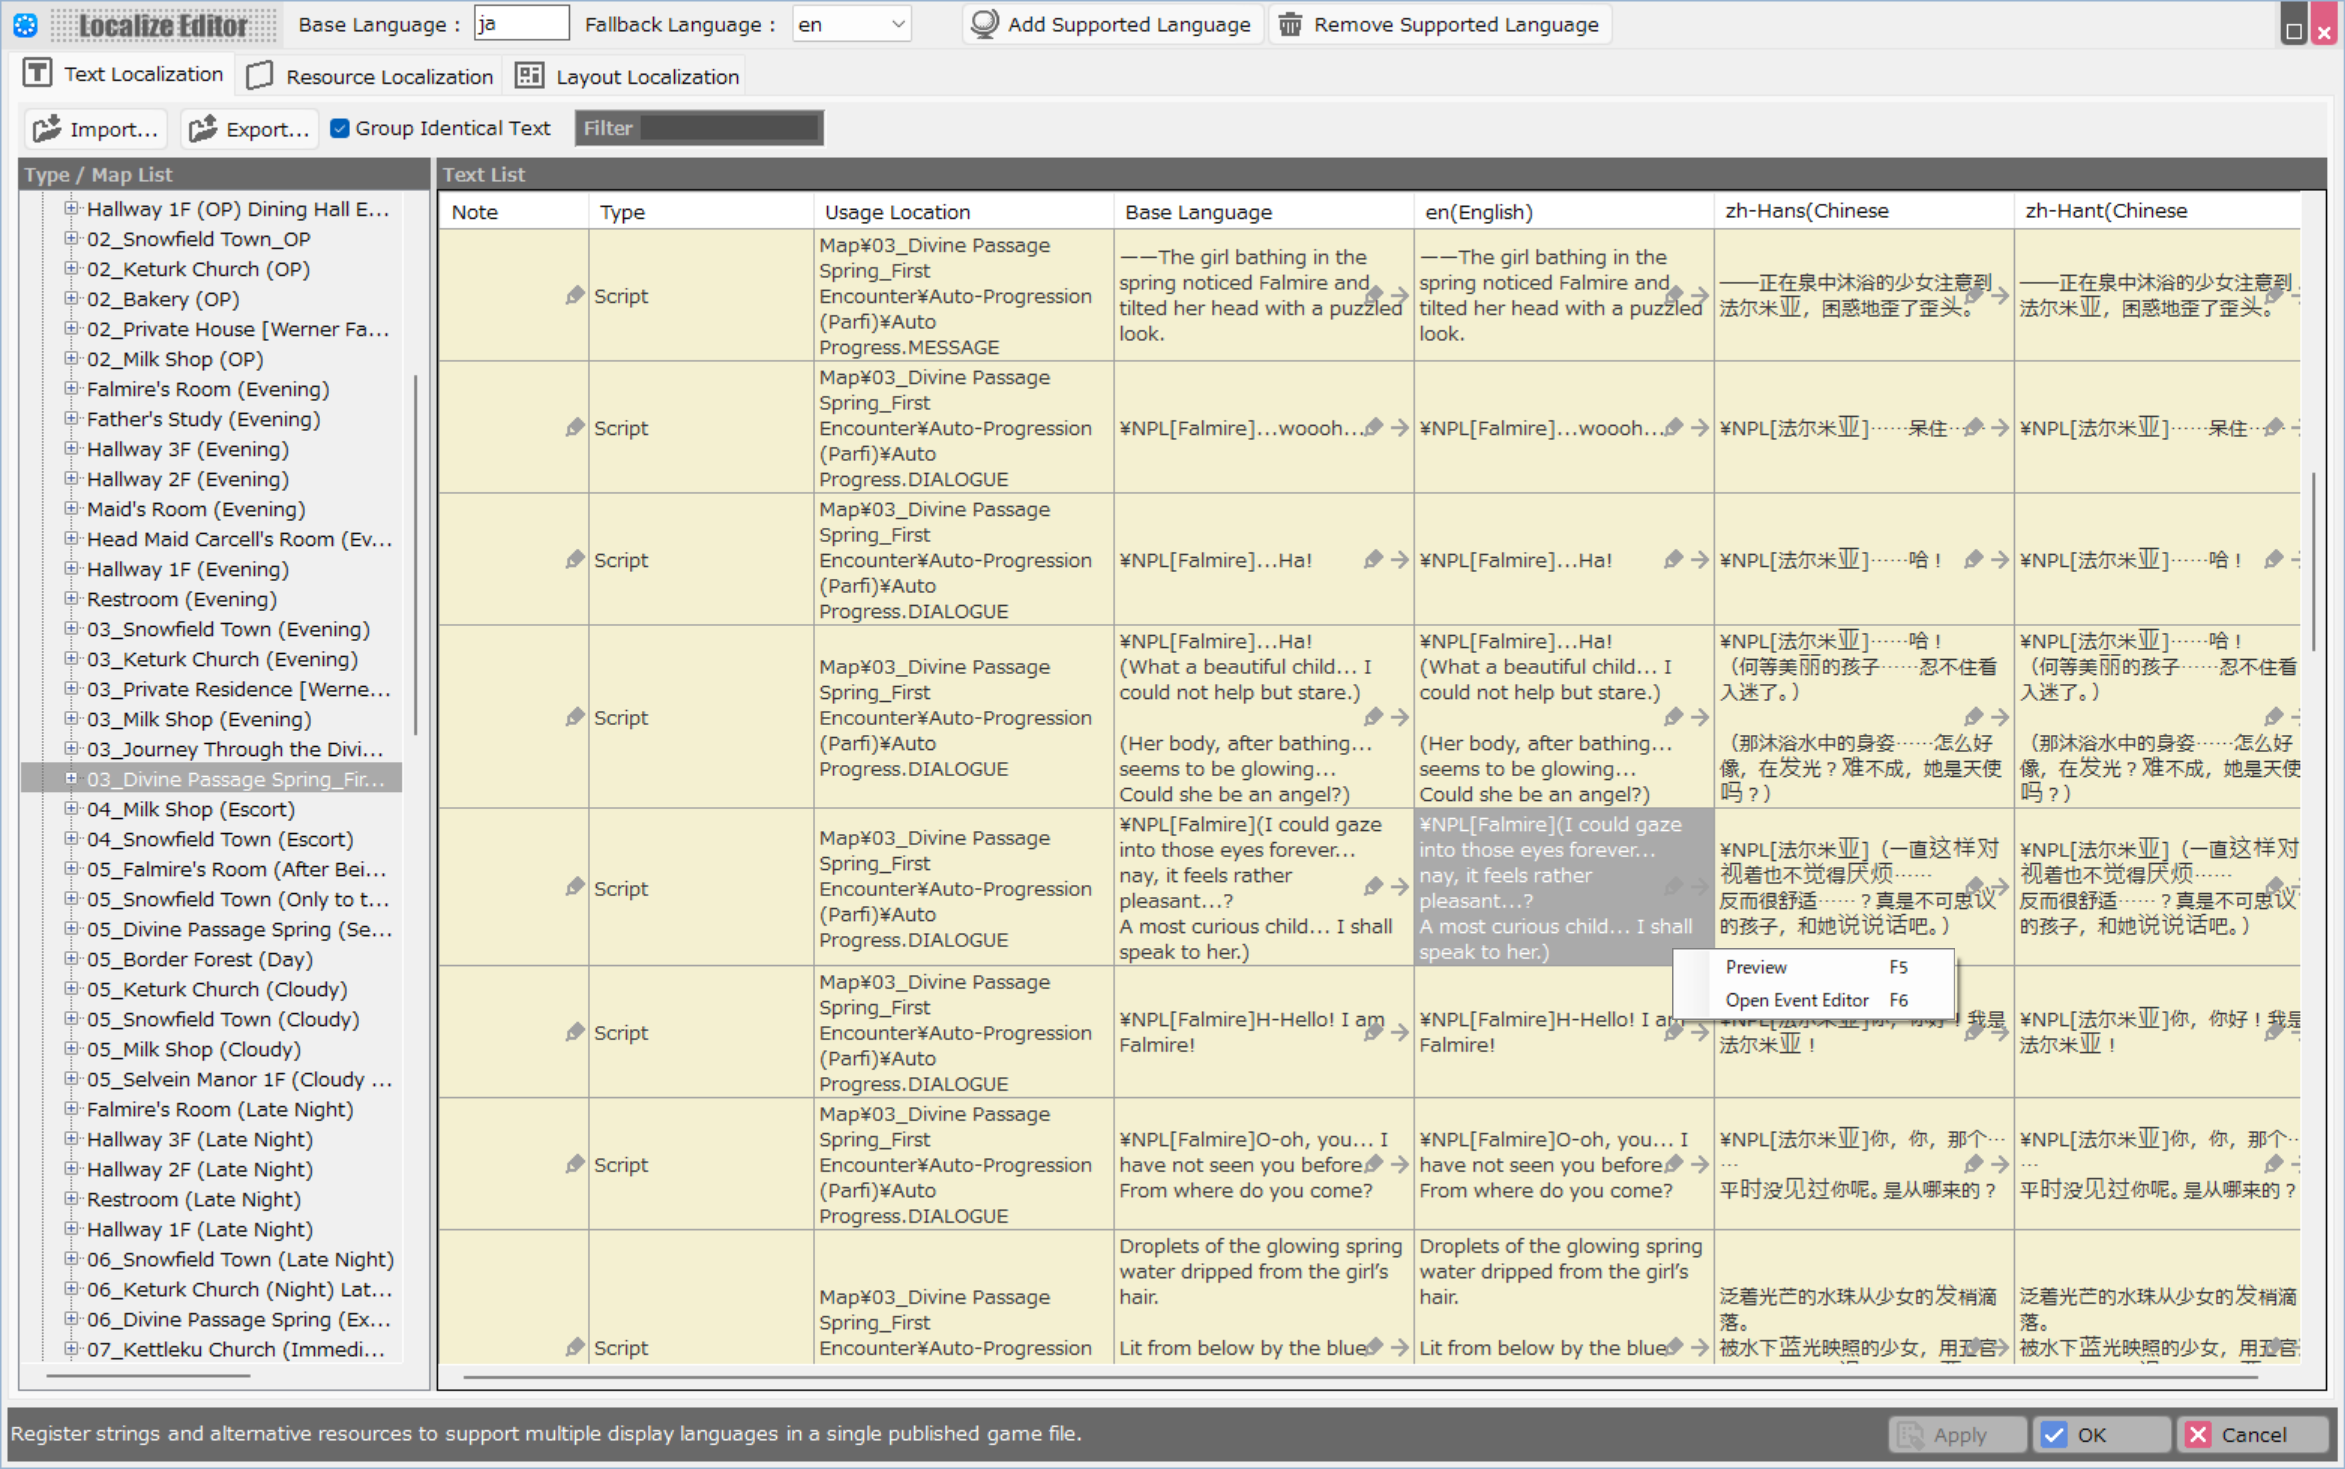The height and width of the screenshot is (1469, 2345).
Task: Expand the 04_Milk Shop (Escort) tree node
Action: 71,808
